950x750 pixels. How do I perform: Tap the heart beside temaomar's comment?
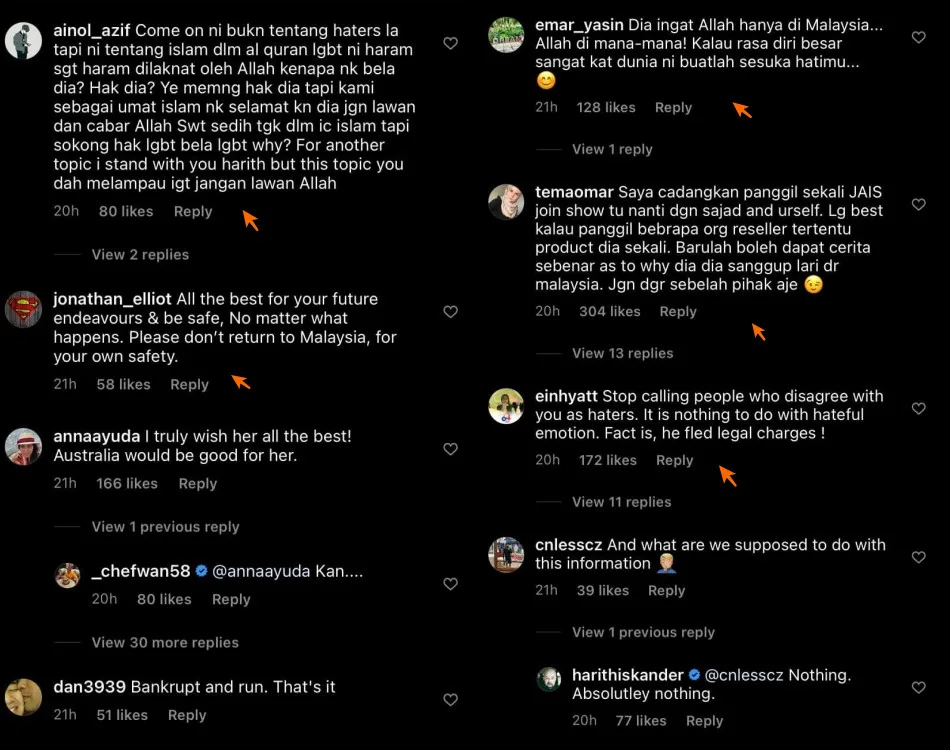919,204
